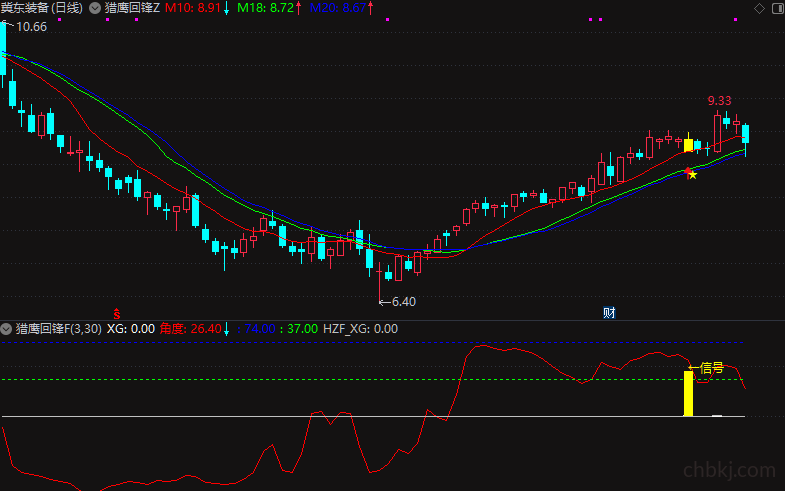This screenshot has height=491, width=785.
Task: Click the diamond icon at top right
Action: (x=759, y=9)
